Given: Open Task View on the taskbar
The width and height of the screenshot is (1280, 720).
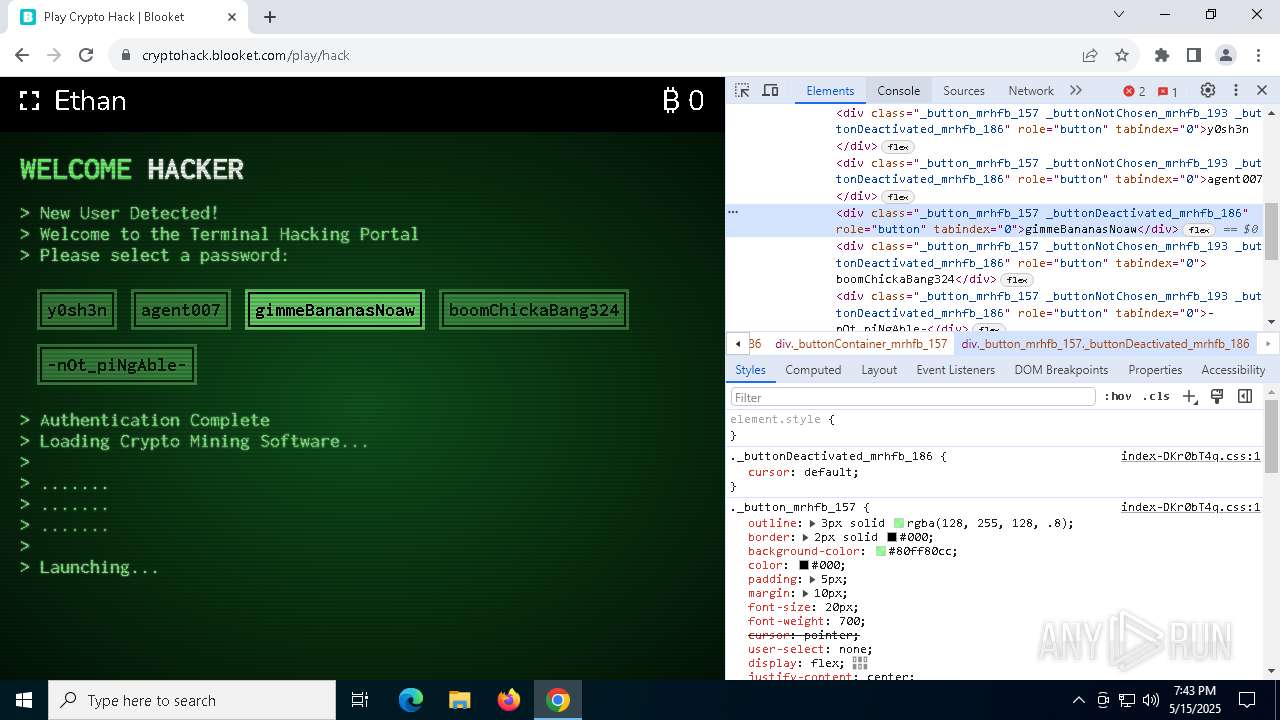Looking at the screenshot, I should 360,700.
